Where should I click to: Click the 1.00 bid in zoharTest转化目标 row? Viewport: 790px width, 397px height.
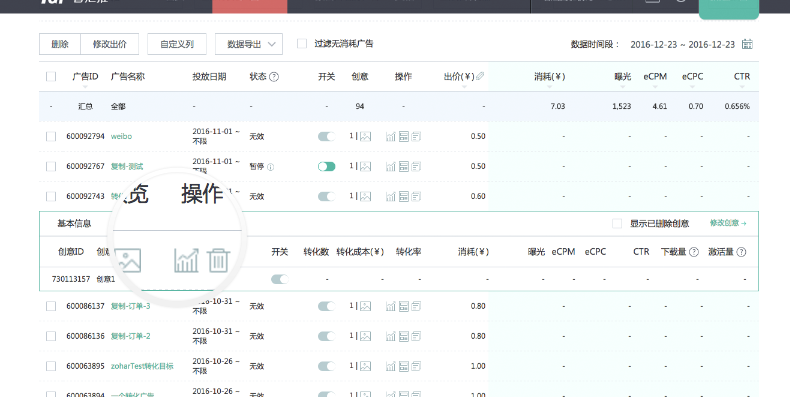click(478, 366)
